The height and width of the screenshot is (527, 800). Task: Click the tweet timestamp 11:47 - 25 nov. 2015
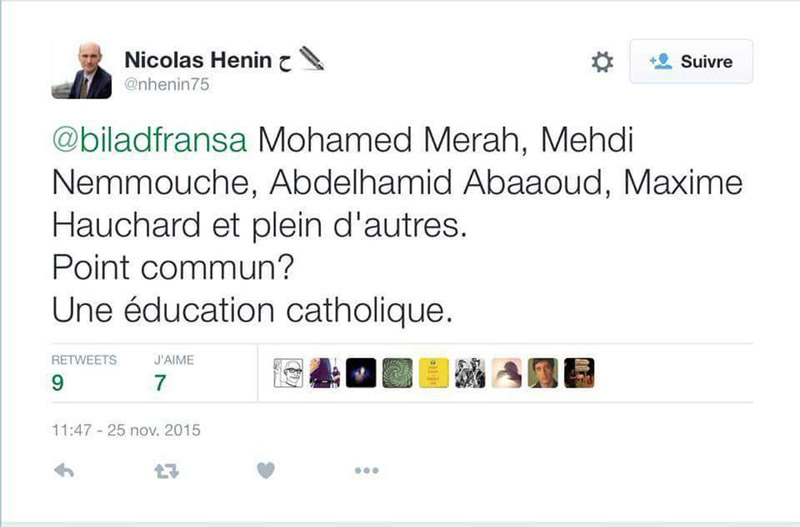tap(125, 432)
